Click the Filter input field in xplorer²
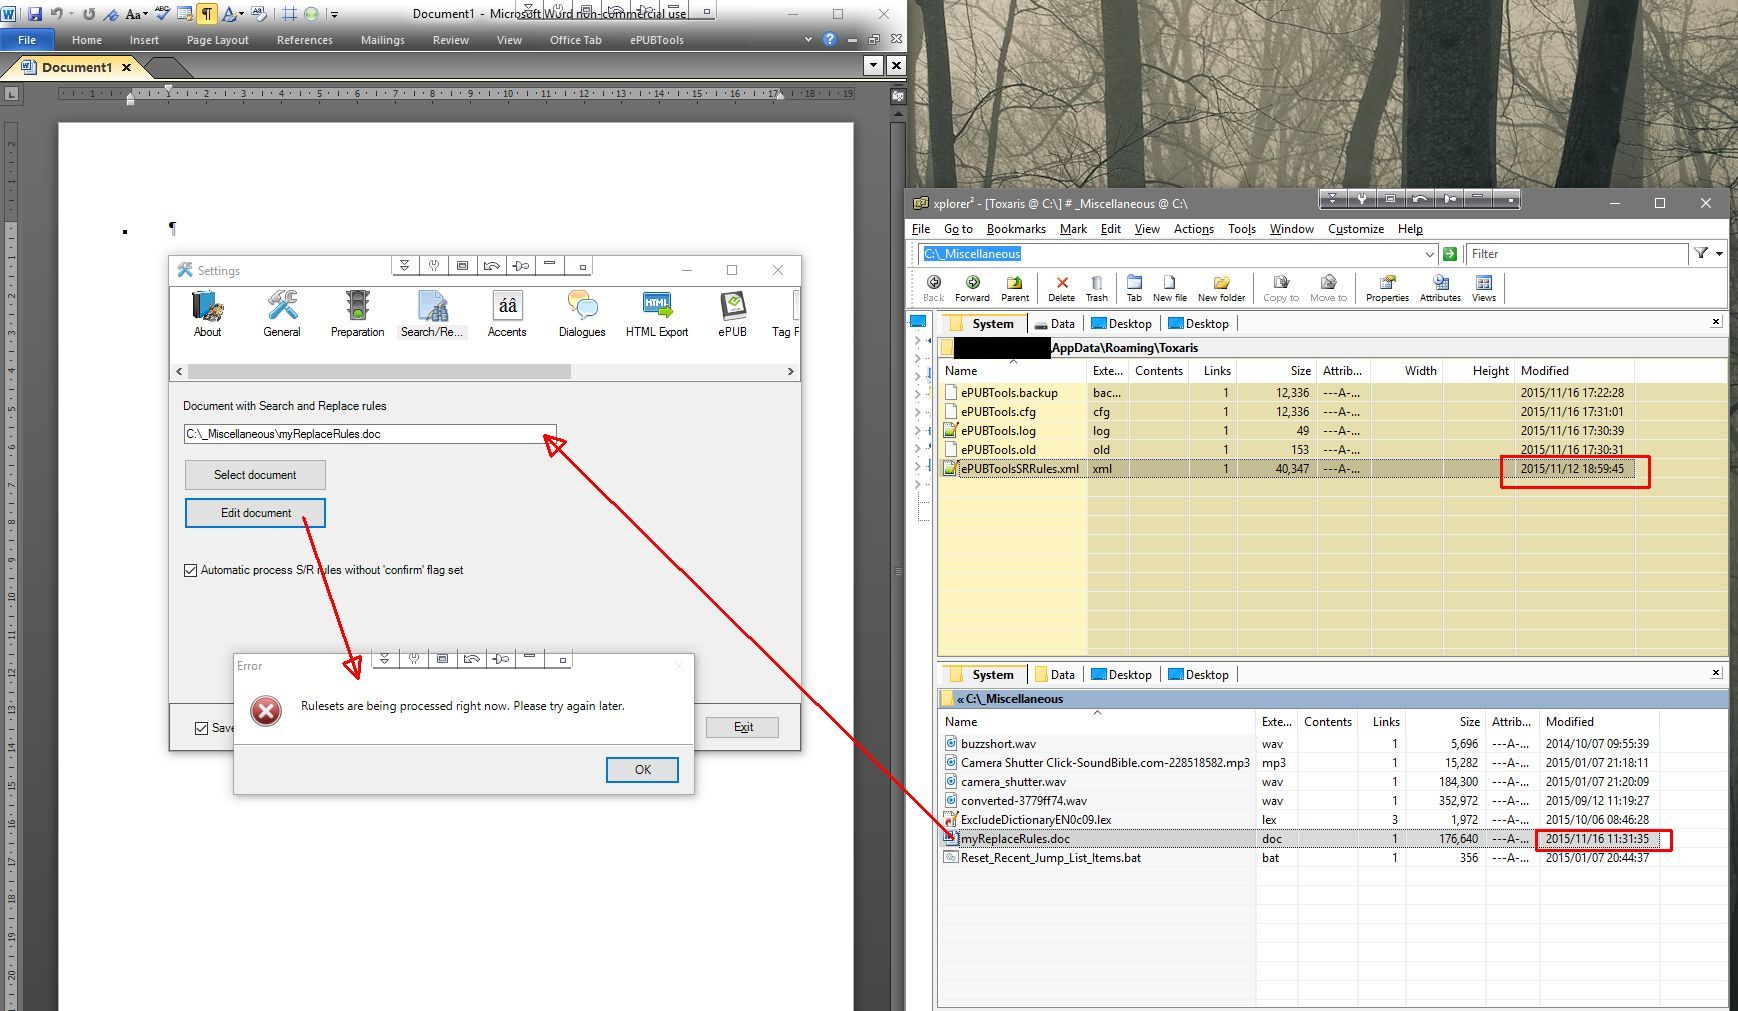This screenshot has width=1738, height=1011. (1576, 254)
